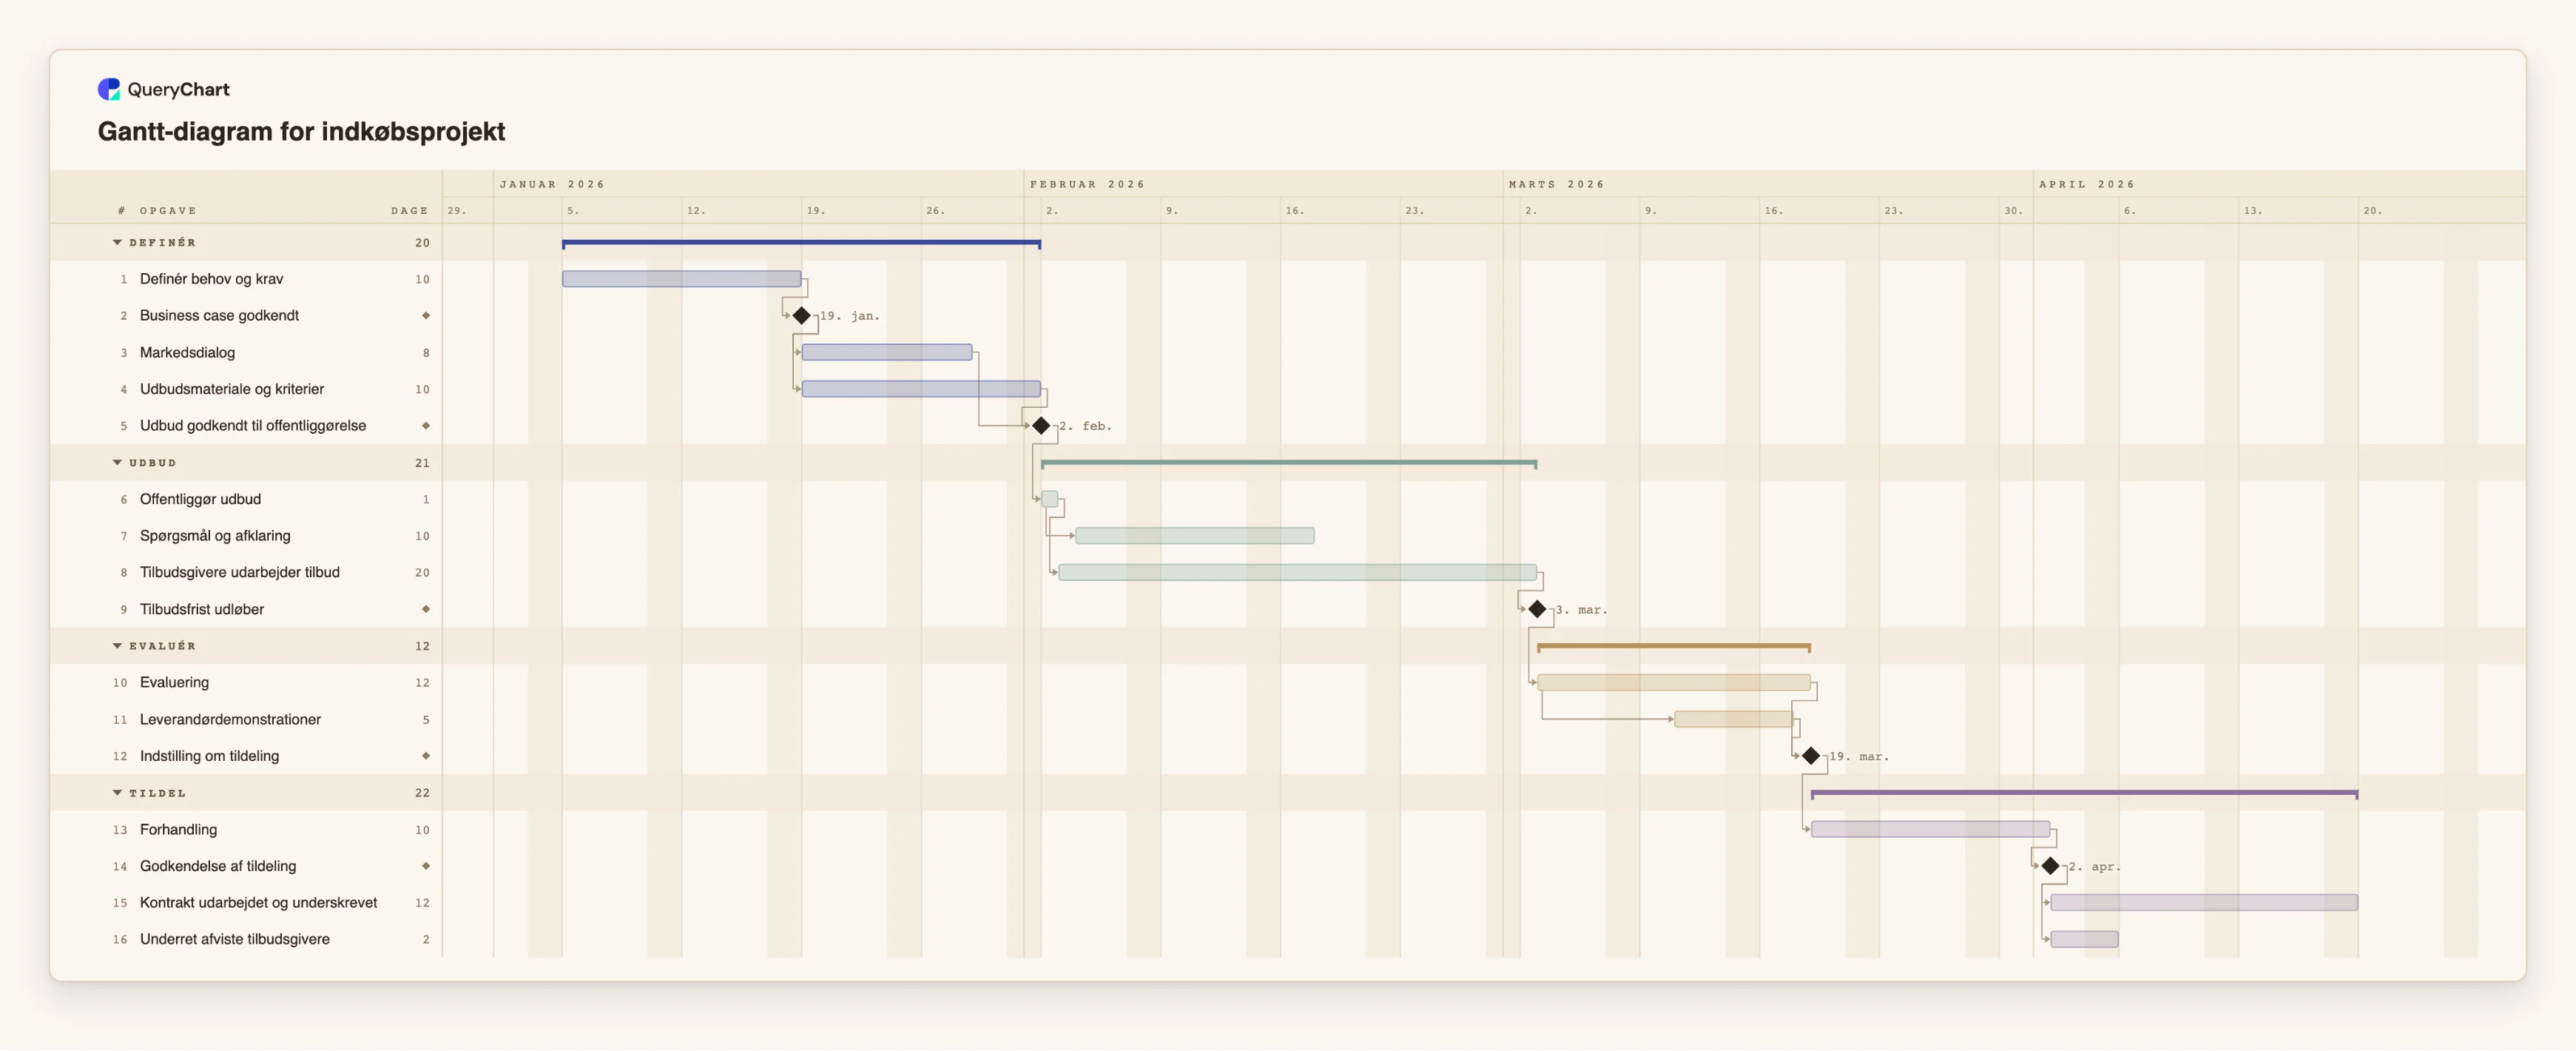
Task: Select the Markedsdialog task bar
Action: pos(887,352)
